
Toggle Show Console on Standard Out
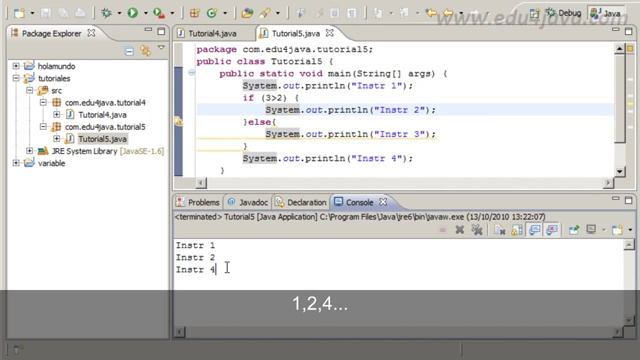click(534, 230)
